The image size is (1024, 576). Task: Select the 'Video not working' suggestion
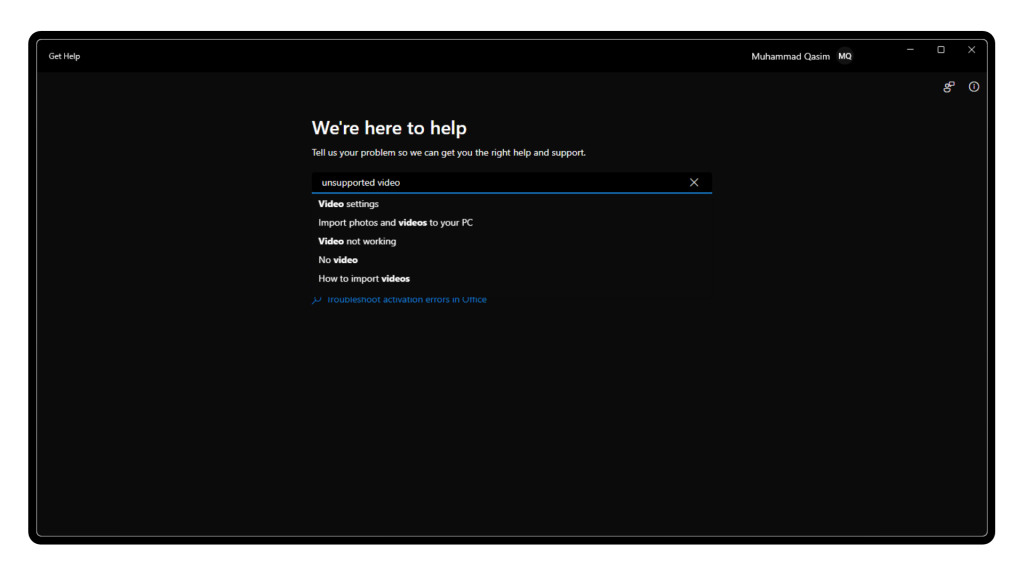pos(511,241)
